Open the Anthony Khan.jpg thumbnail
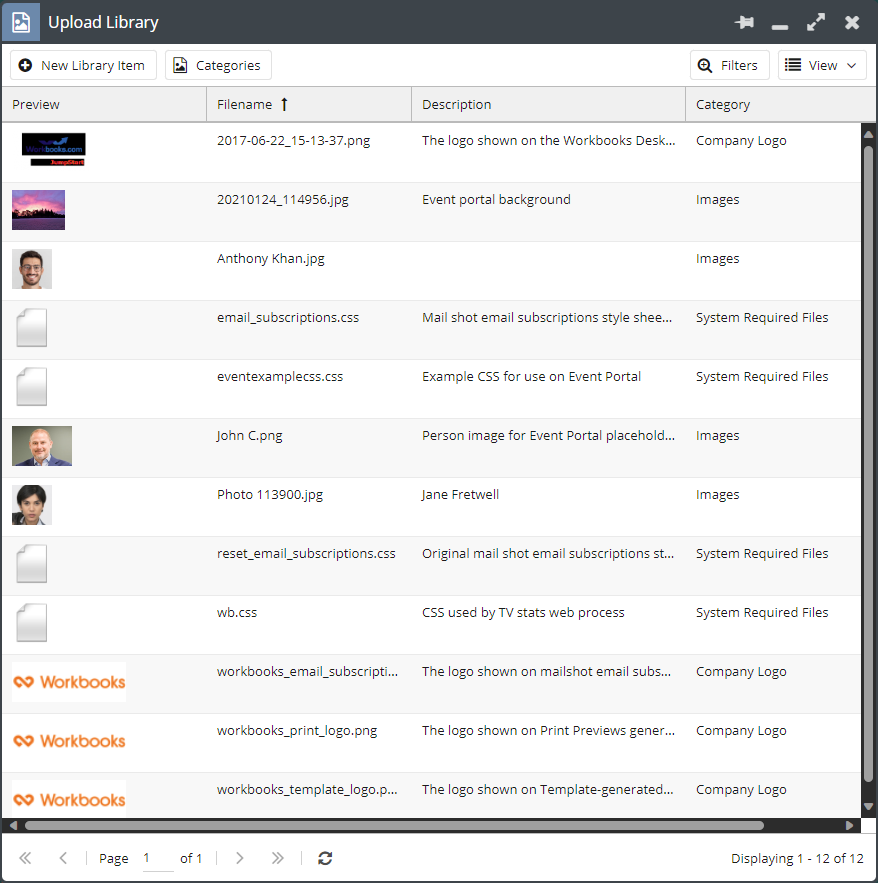Image resolution: width=878 pixels, height=883 pixels. pos(32,269)
